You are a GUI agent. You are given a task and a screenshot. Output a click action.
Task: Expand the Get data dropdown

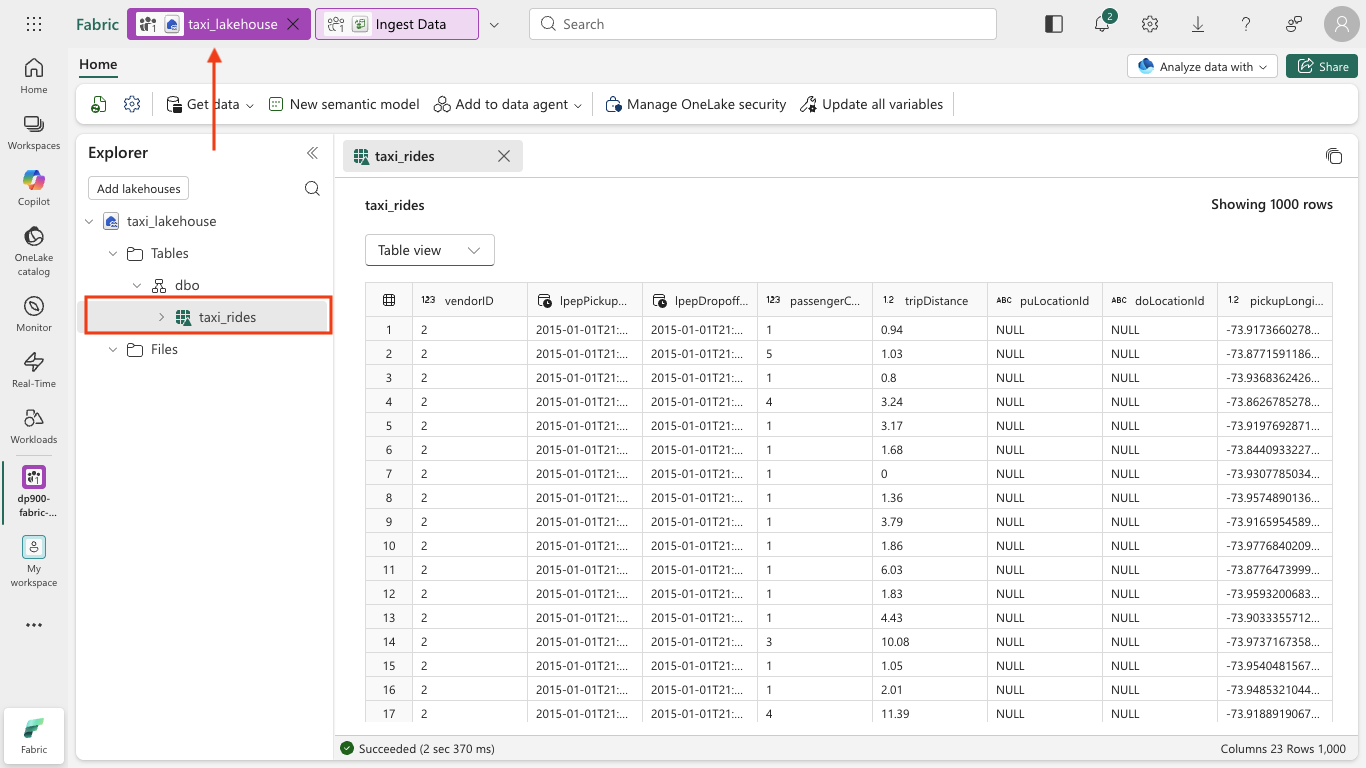pyautogui.click(x=210, y=104)
